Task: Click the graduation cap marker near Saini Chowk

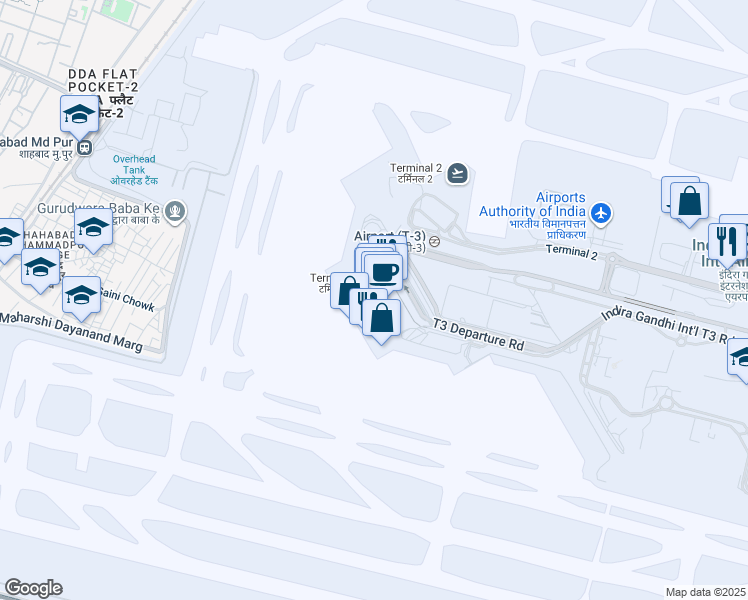Action: pyautogui.click(x=81, y=295)
